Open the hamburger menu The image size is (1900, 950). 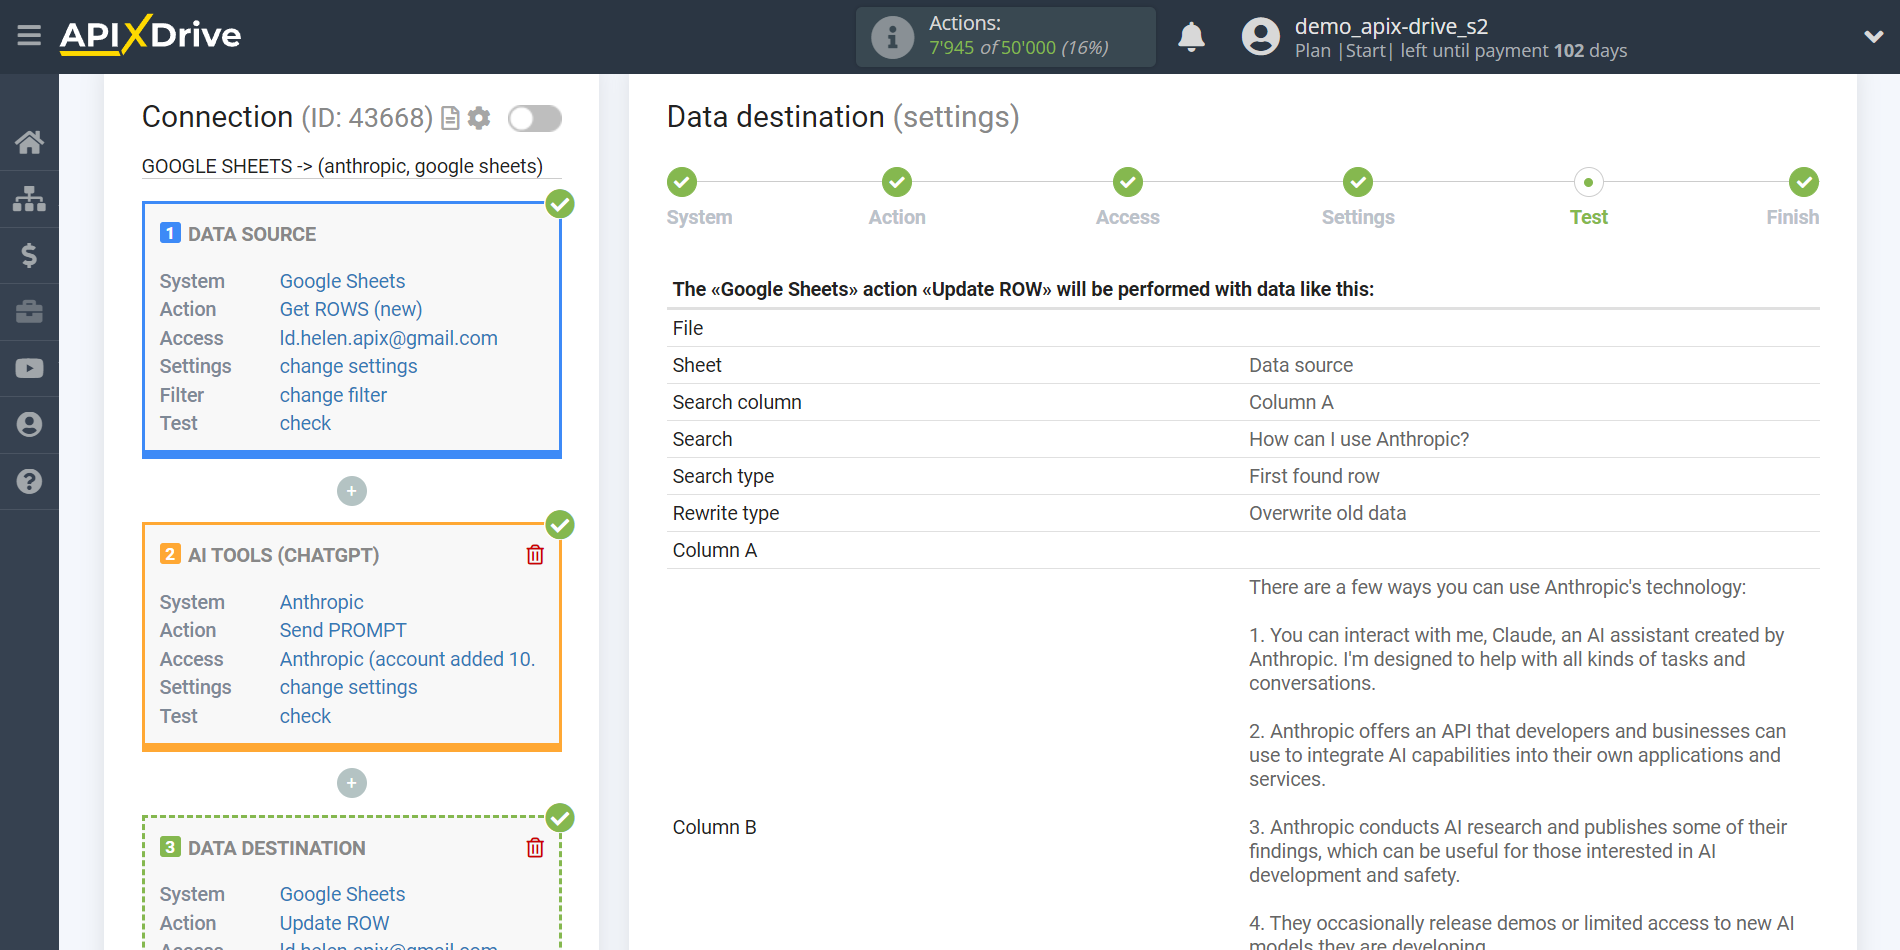[29, 36]
